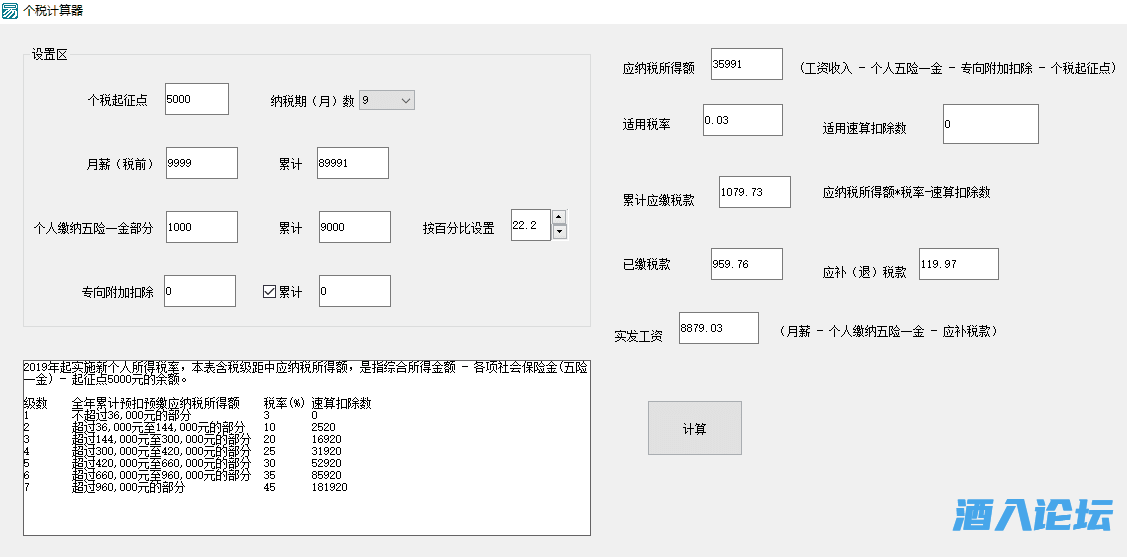Click the 个税起征点 input field

(196, 99)
